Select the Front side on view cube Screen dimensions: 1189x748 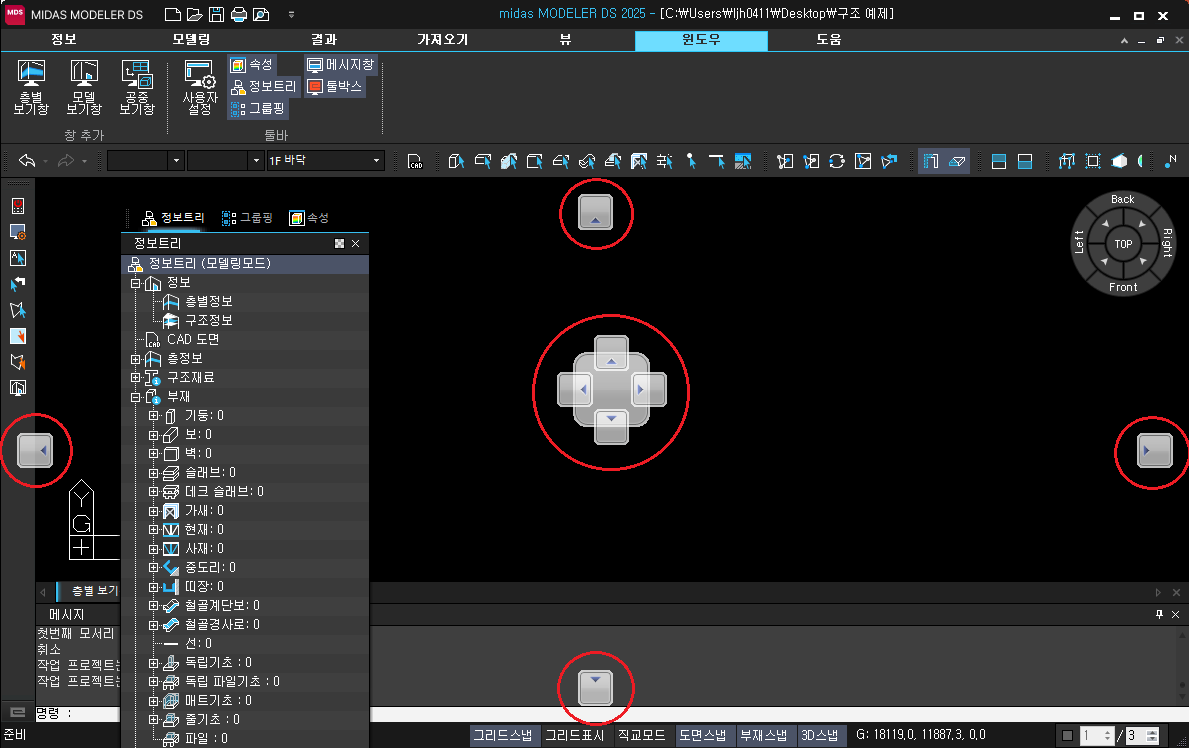coord(1123,288)
